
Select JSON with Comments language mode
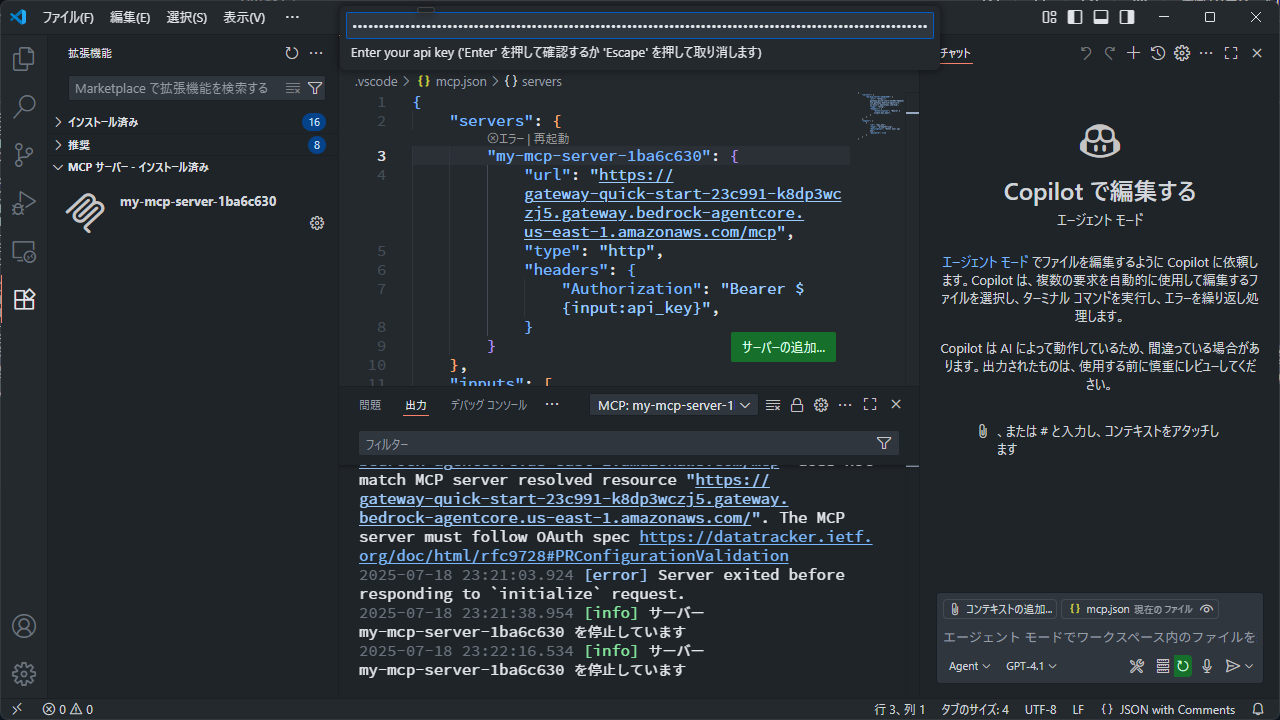pyautogui.click(x=1177, y=709)
